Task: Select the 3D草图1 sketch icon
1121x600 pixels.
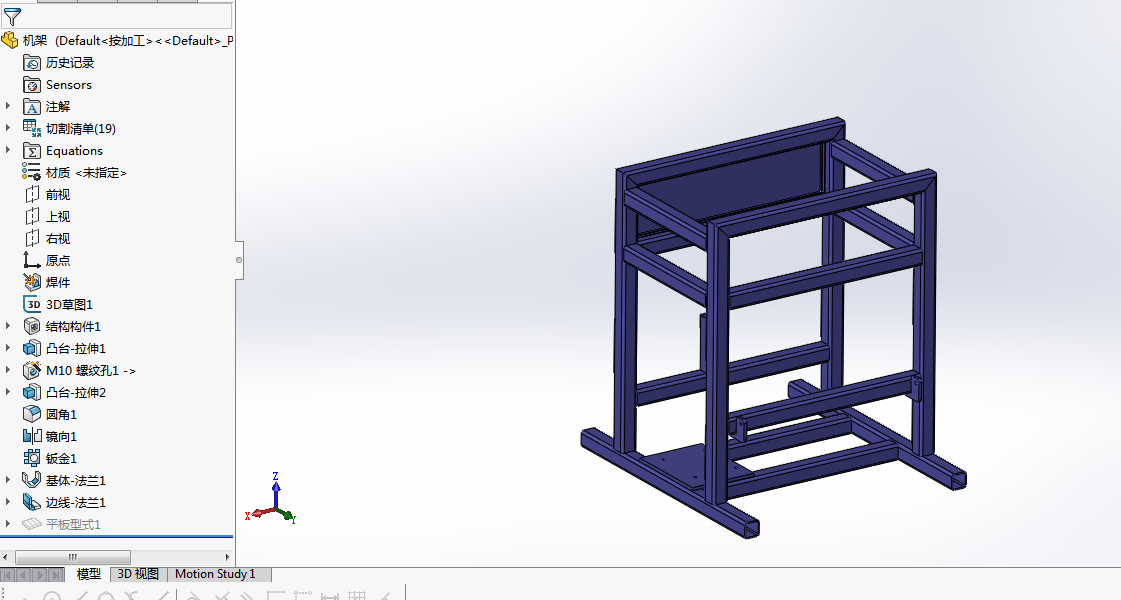Action: click(31, 305)
